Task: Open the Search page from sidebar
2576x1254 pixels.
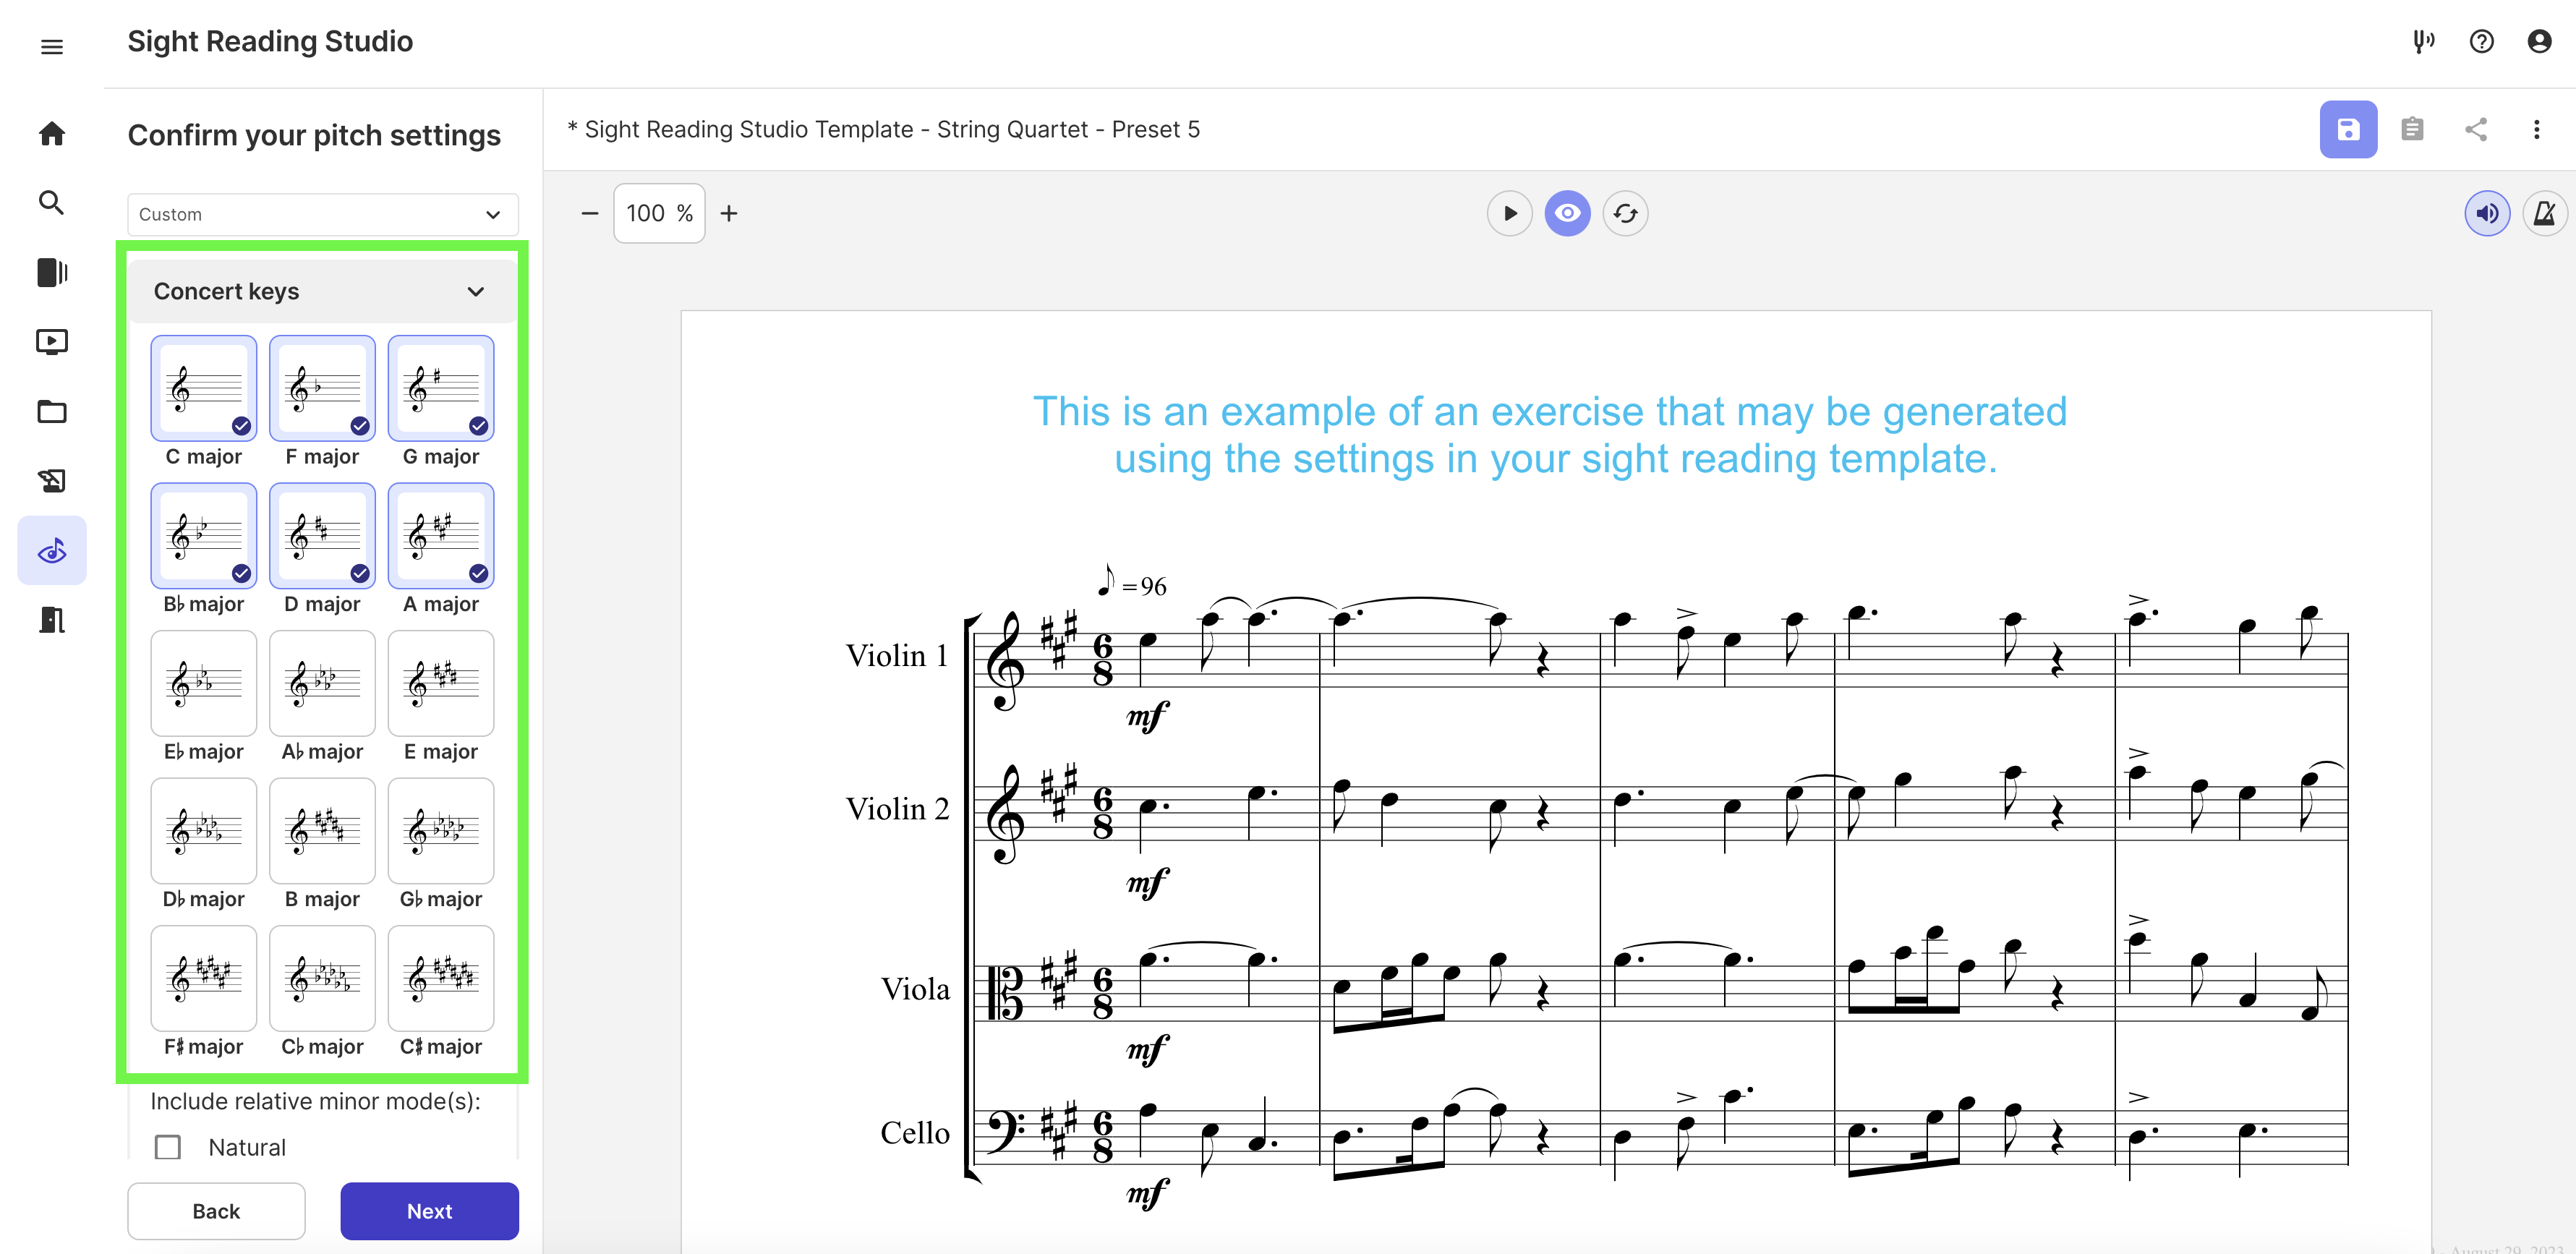Action: point(52,203)
